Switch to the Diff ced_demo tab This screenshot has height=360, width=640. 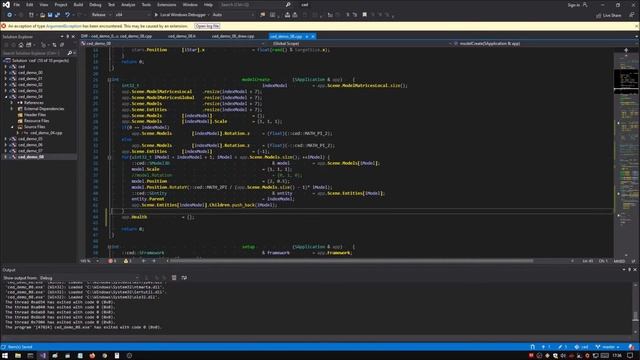[x=116, y=36]
